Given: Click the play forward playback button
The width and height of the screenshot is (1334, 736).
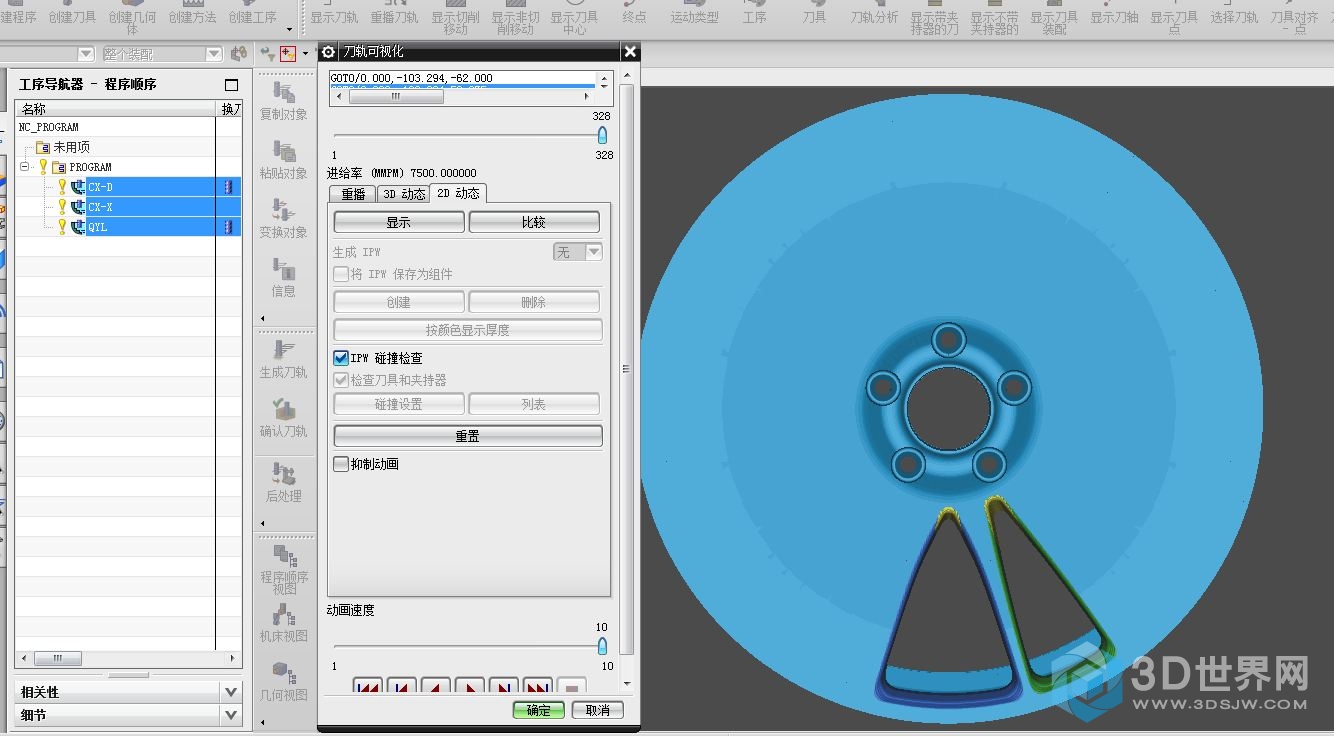Looking at the screenshot, I should [469, 686].
